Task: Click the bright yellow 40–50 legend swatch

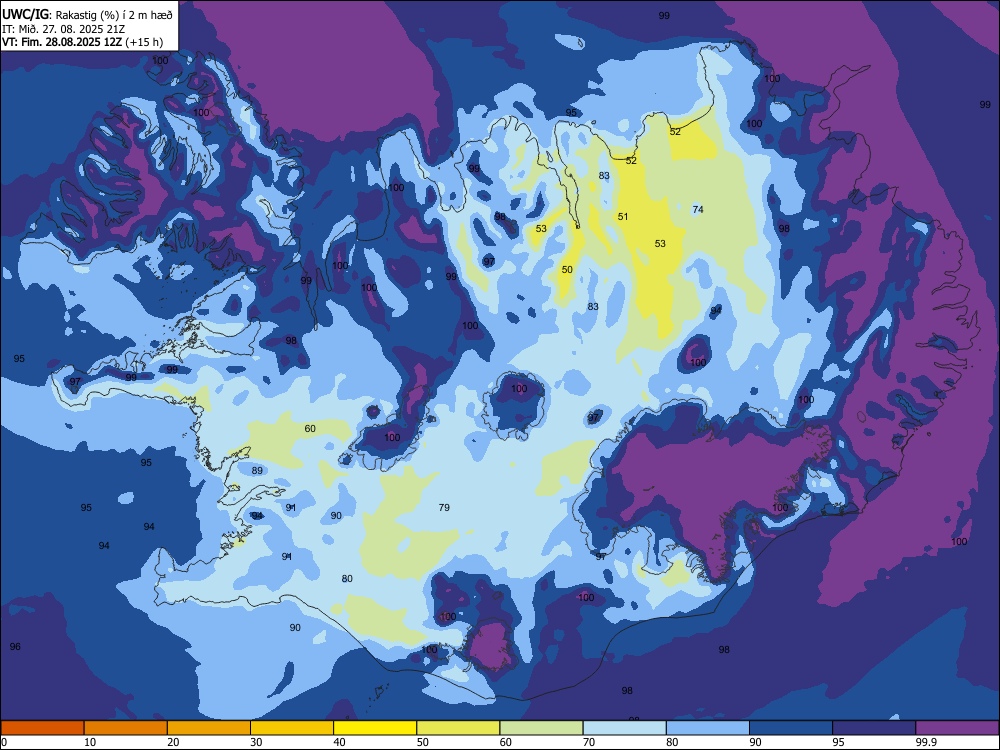Action: click(x=375, y=728)
